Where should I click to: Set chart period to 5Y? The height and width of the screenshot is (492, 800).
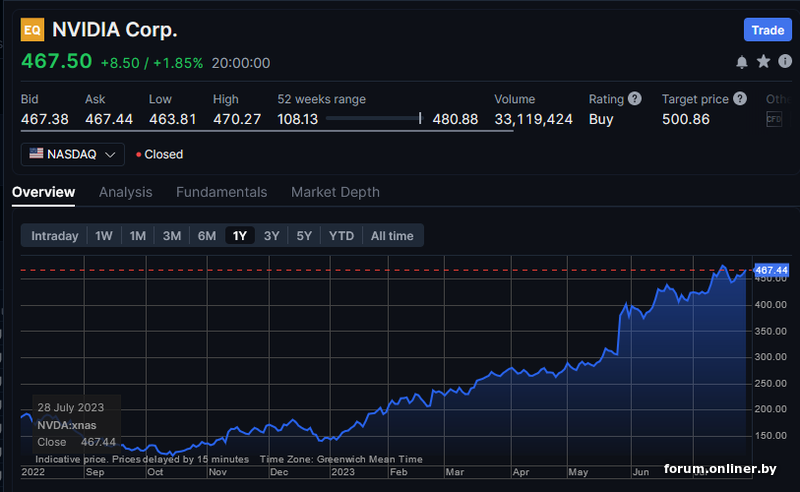pos(304,236)
